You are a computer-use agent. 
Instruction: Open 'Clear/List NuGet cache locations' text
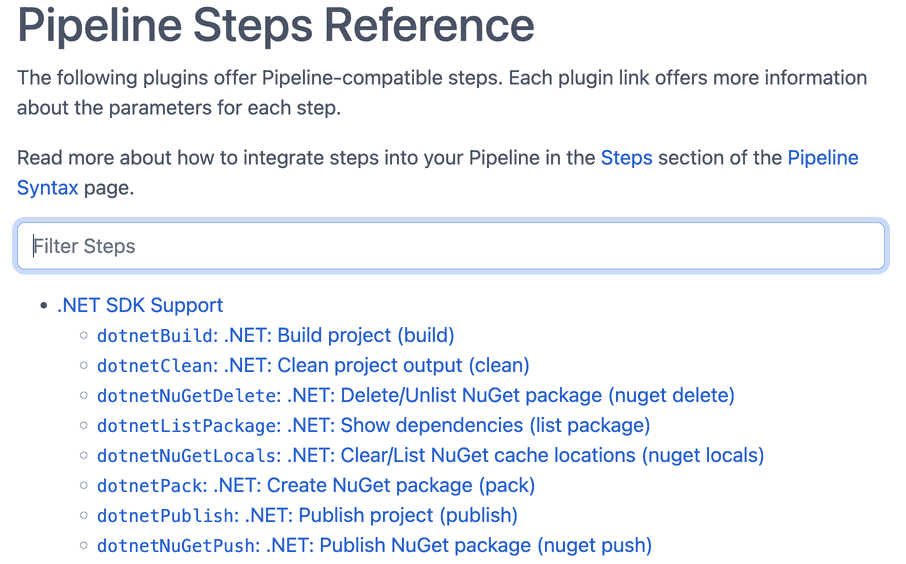pos(488,456)
